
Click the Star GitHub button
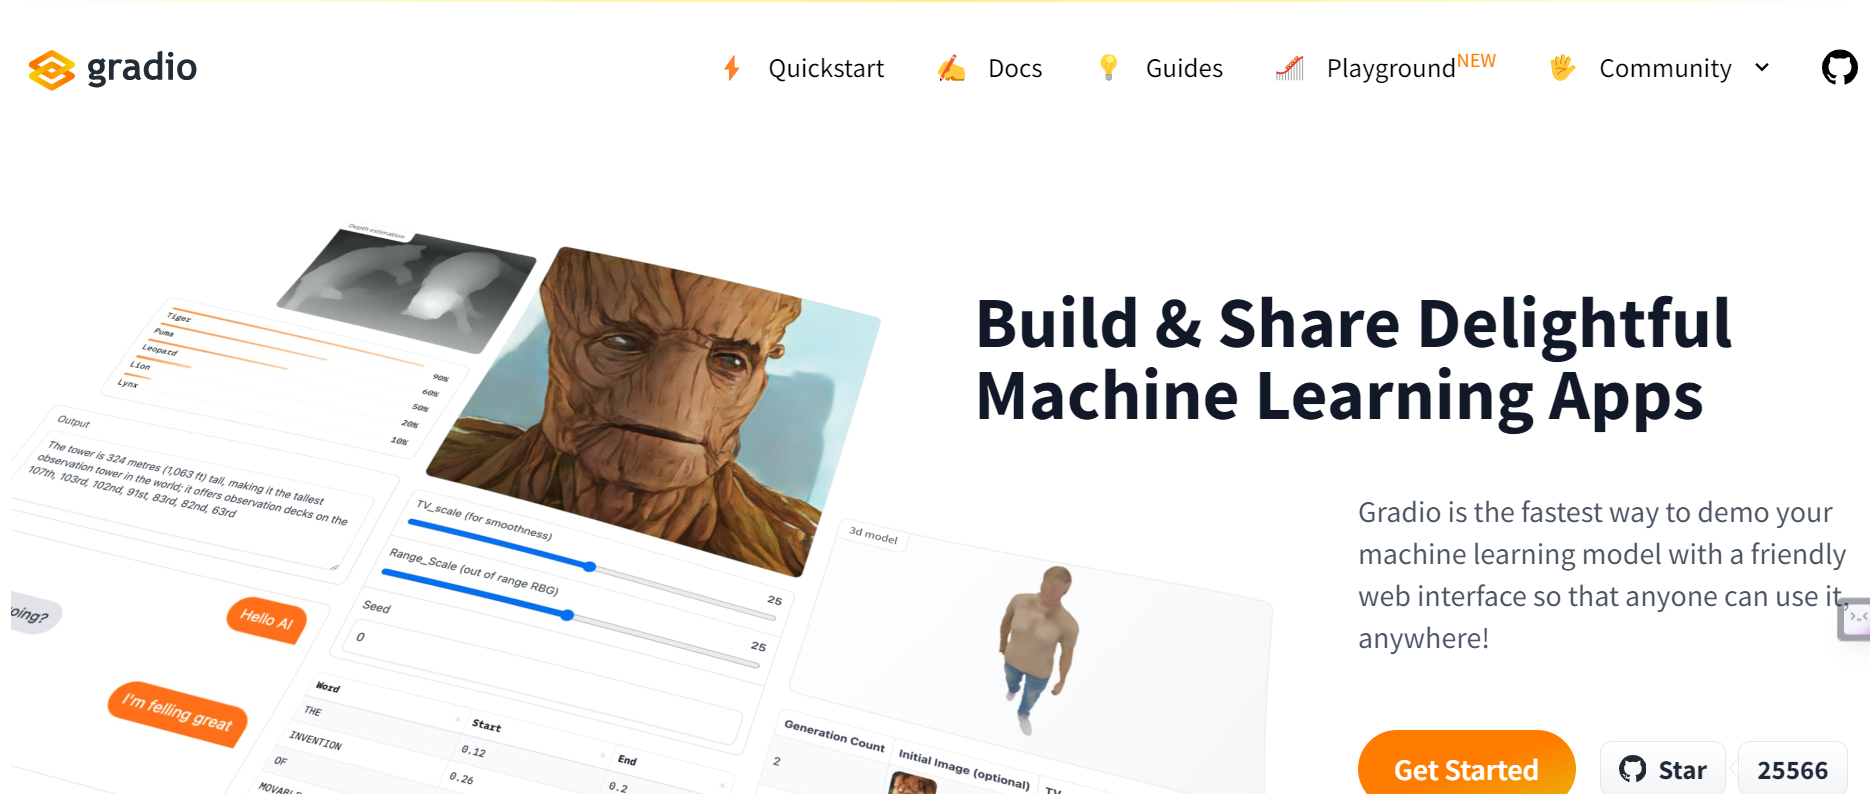click(x=1663, y=769)
